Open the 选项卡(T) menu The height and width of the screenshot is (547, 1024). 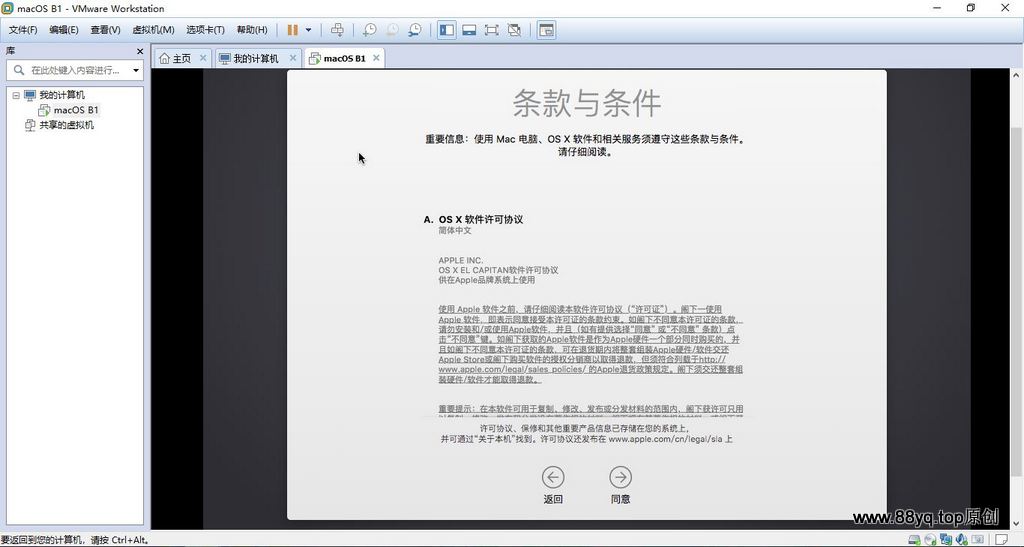(205, 30)
